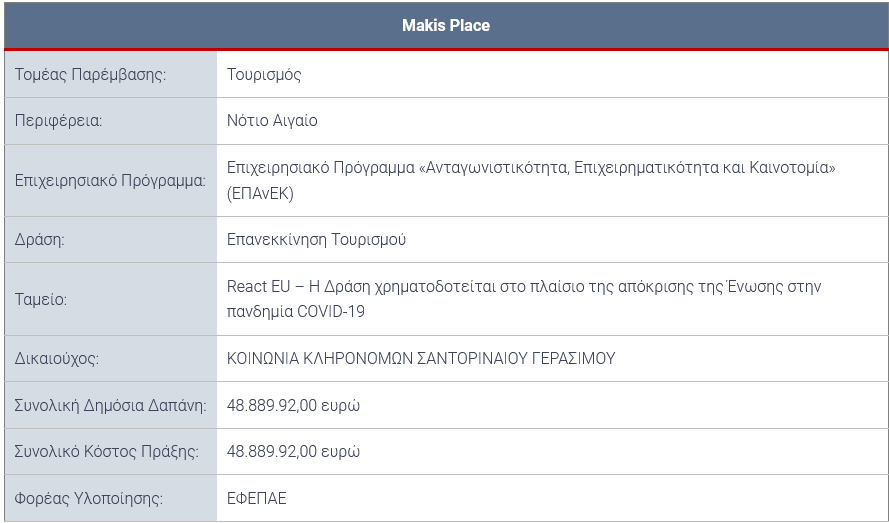This screenshot has height=523, width=889.
Task: Select the Φορέας Υλοποίησης label
Action: pos(88,499)
